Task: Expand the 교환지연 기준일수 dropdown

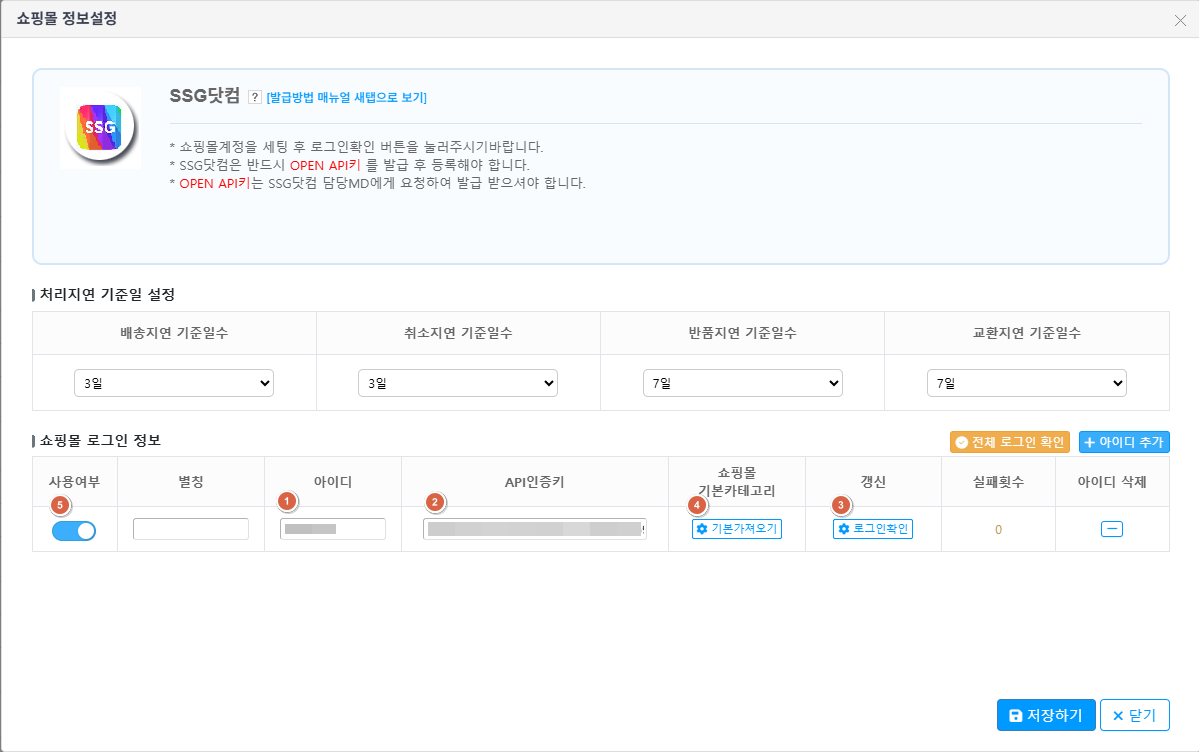Action: tap(1027, 383)
